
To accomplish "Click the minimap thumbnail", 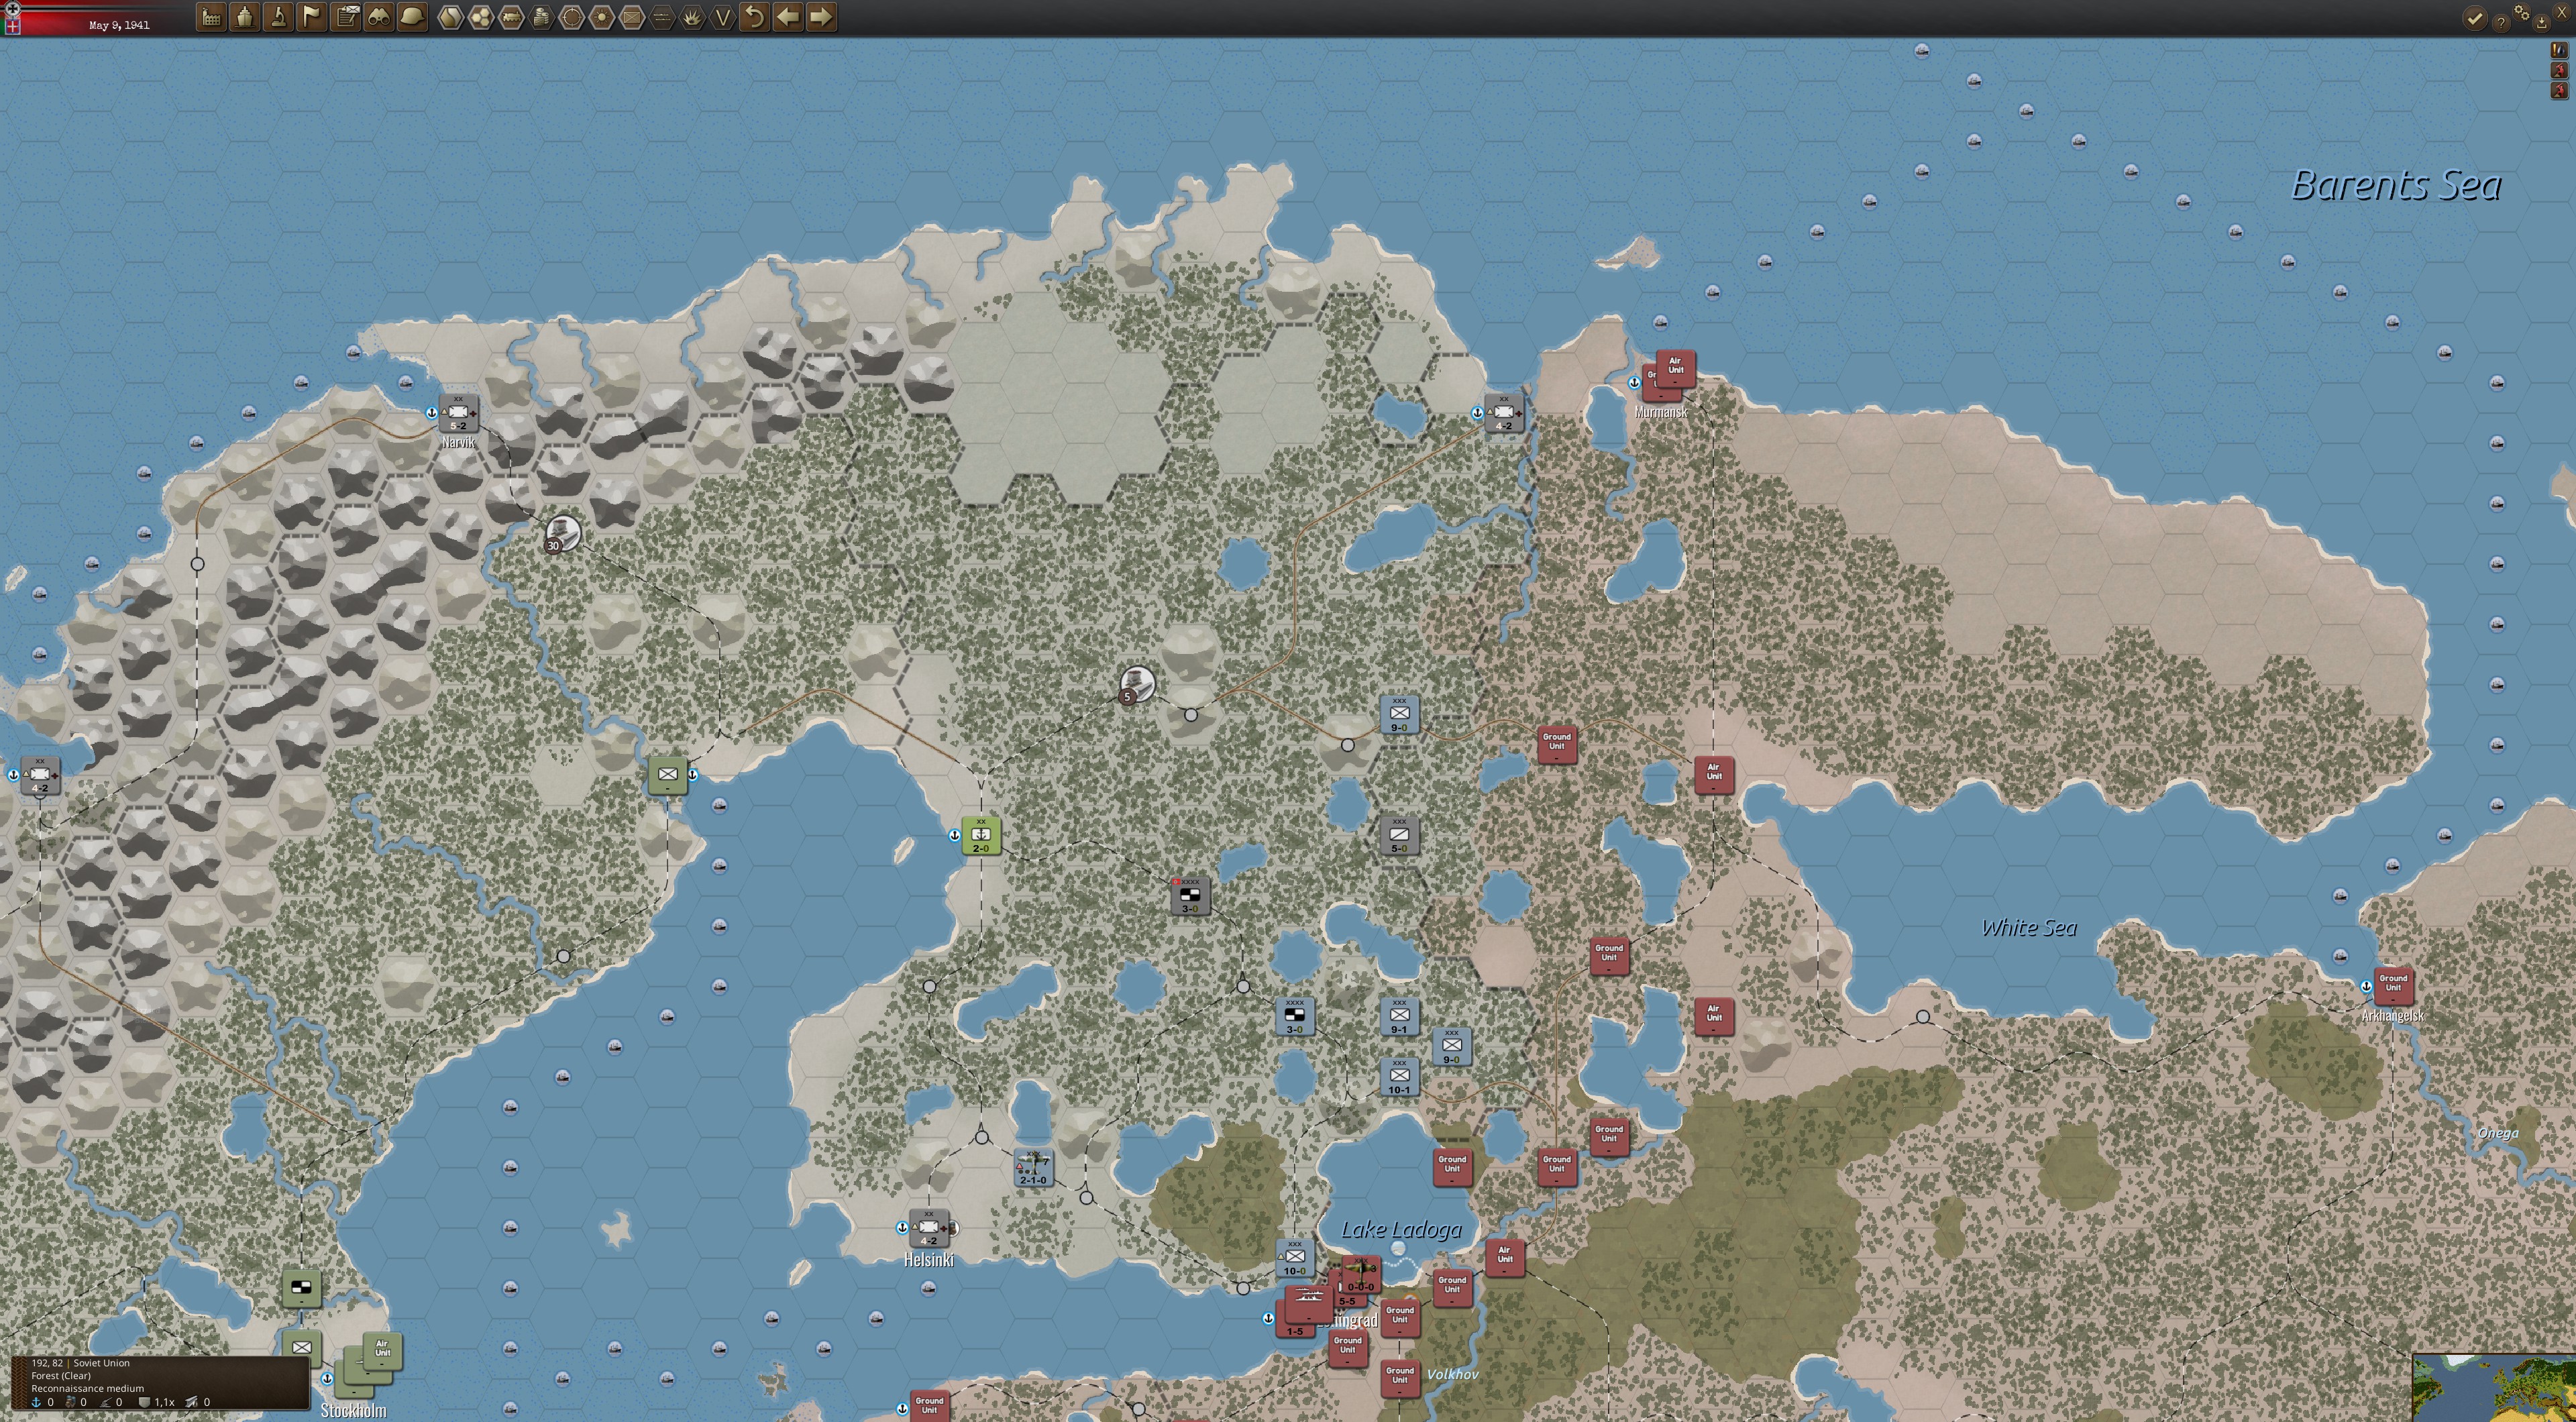I will pos(2494,1388).
